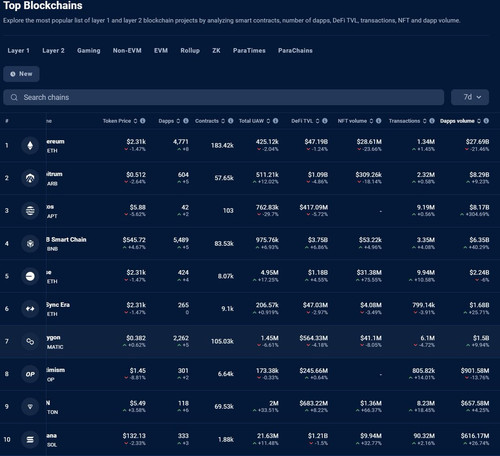Sort by DeFi TVL using sort arrows

click(x=317, y=121)
